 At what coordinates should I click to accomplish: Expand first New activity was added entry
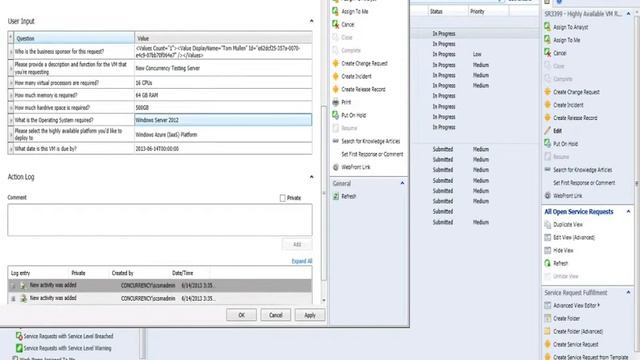13,286
